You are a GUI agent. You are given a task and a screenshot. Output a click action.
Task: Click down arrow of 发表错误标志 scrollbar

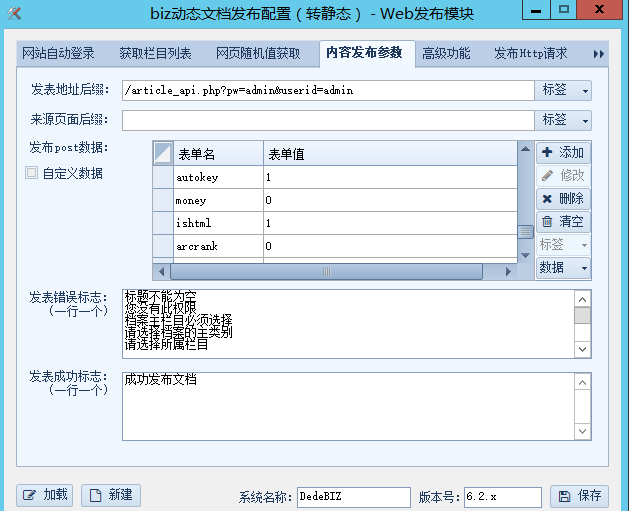point(581,349)
